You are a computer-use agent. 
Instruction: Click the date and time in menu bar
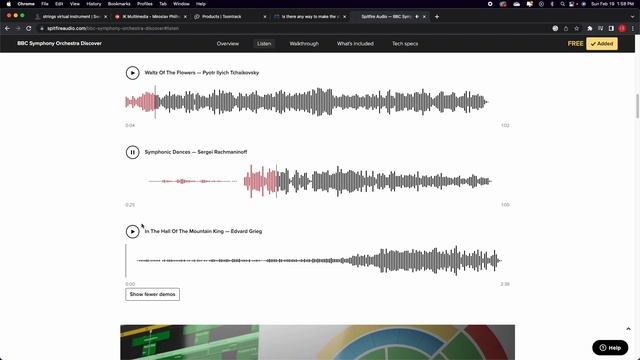tap(613, 4)
